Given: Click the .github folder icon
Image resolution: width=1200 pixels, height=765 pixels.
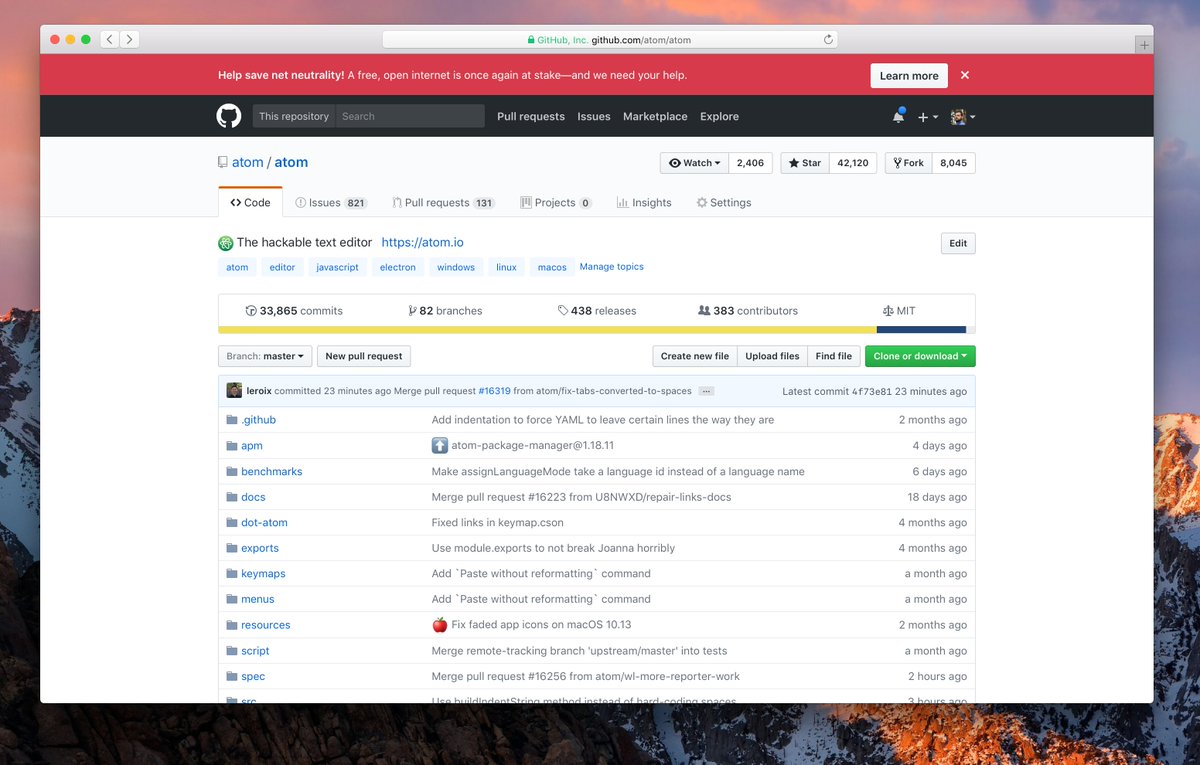Looking at the screenshot, I should click(x=232, y=420).
